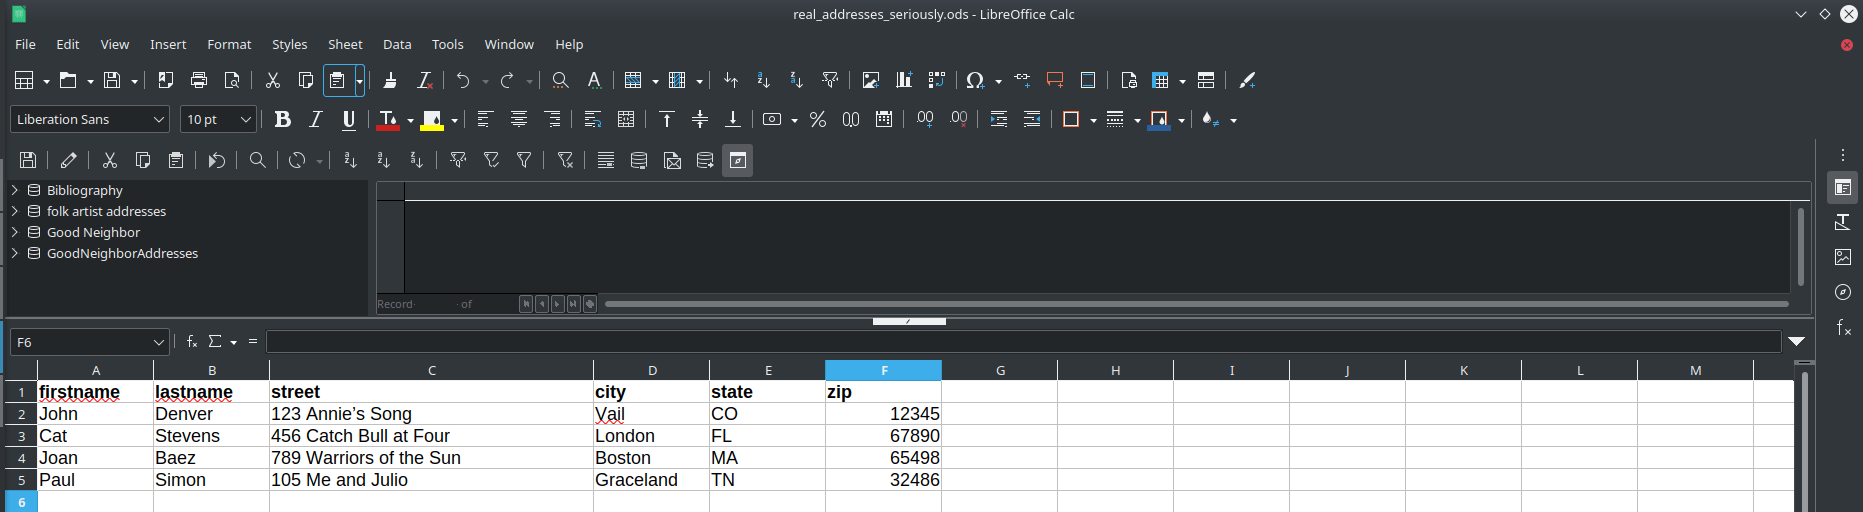Click the formula equals sign button

click(253, 341)
